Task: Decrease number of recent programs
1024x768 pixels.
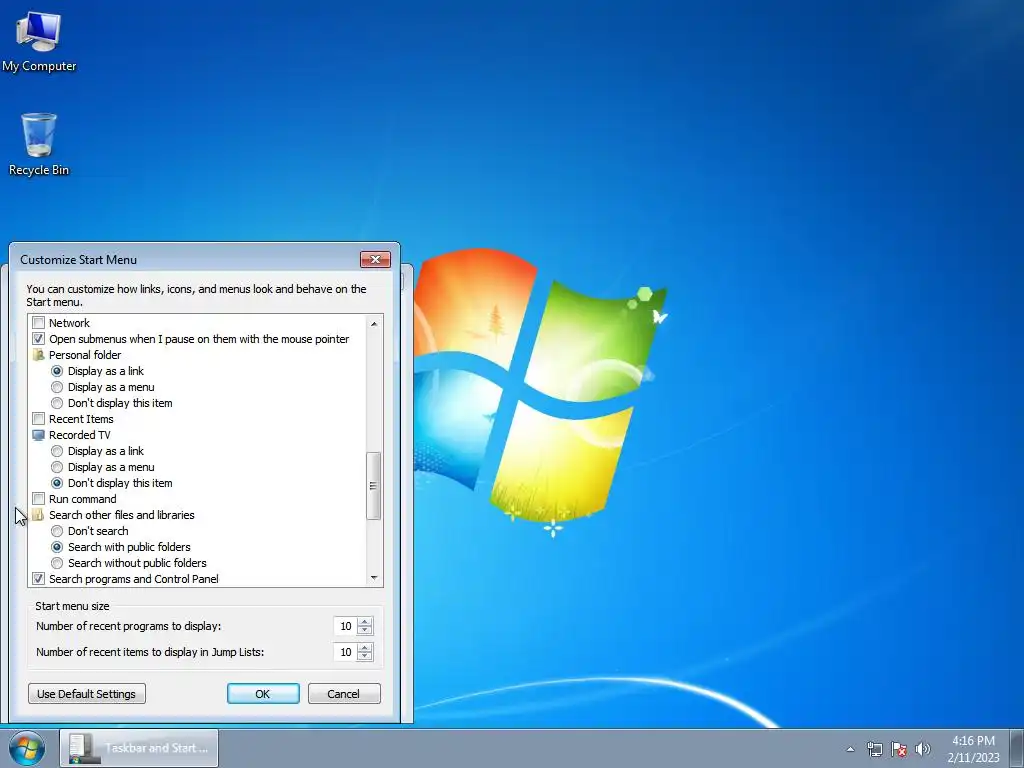Action: (365, 630)
